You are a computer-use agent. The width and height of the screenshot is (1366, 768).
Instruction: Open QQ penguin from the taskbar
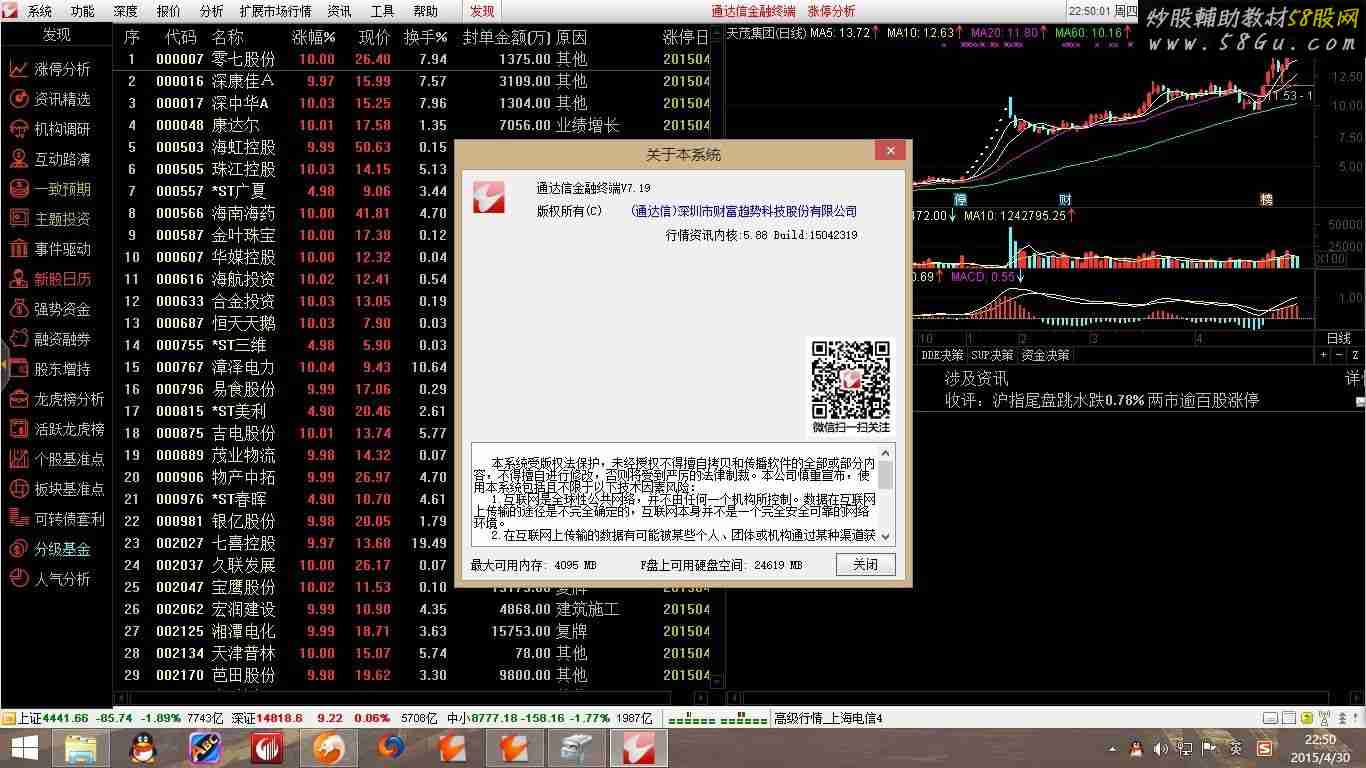(x=143, y=747)
